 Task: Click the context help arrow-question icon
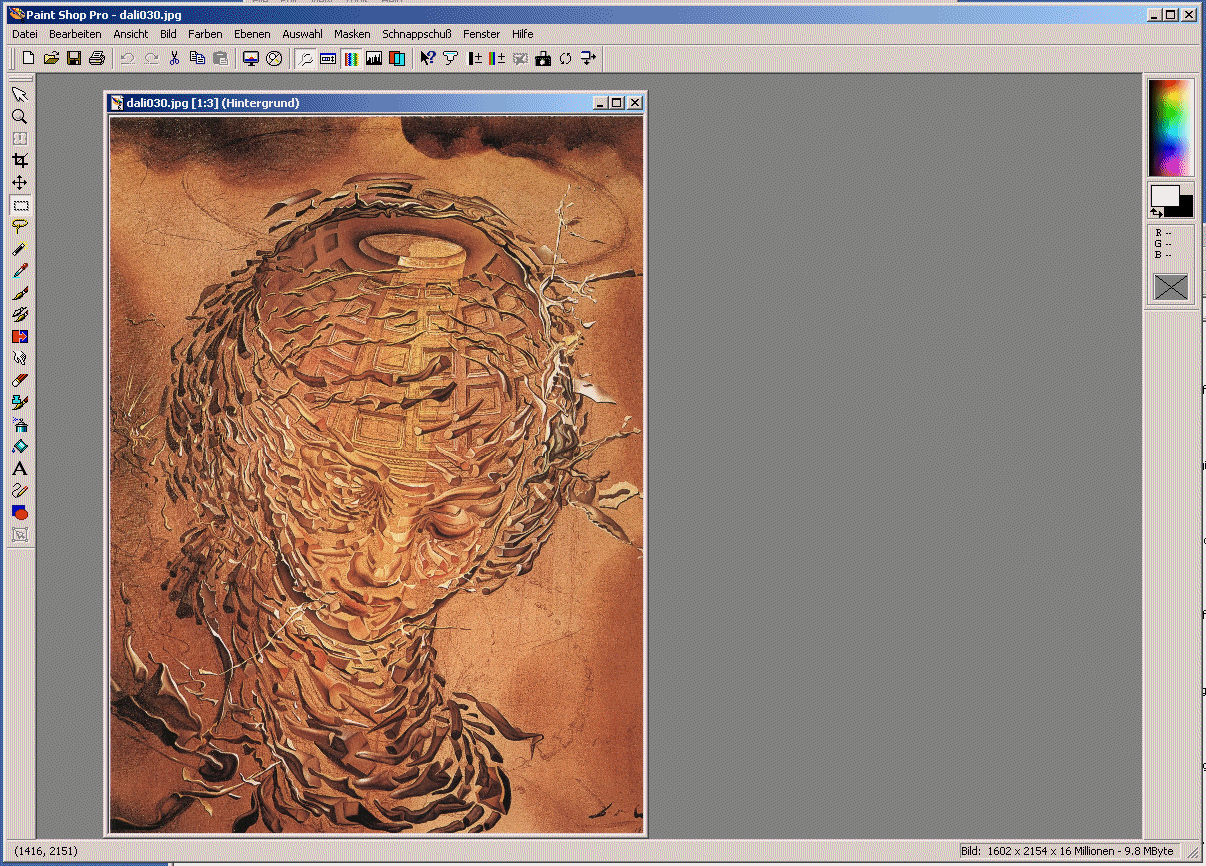click(x=428, y=58)
